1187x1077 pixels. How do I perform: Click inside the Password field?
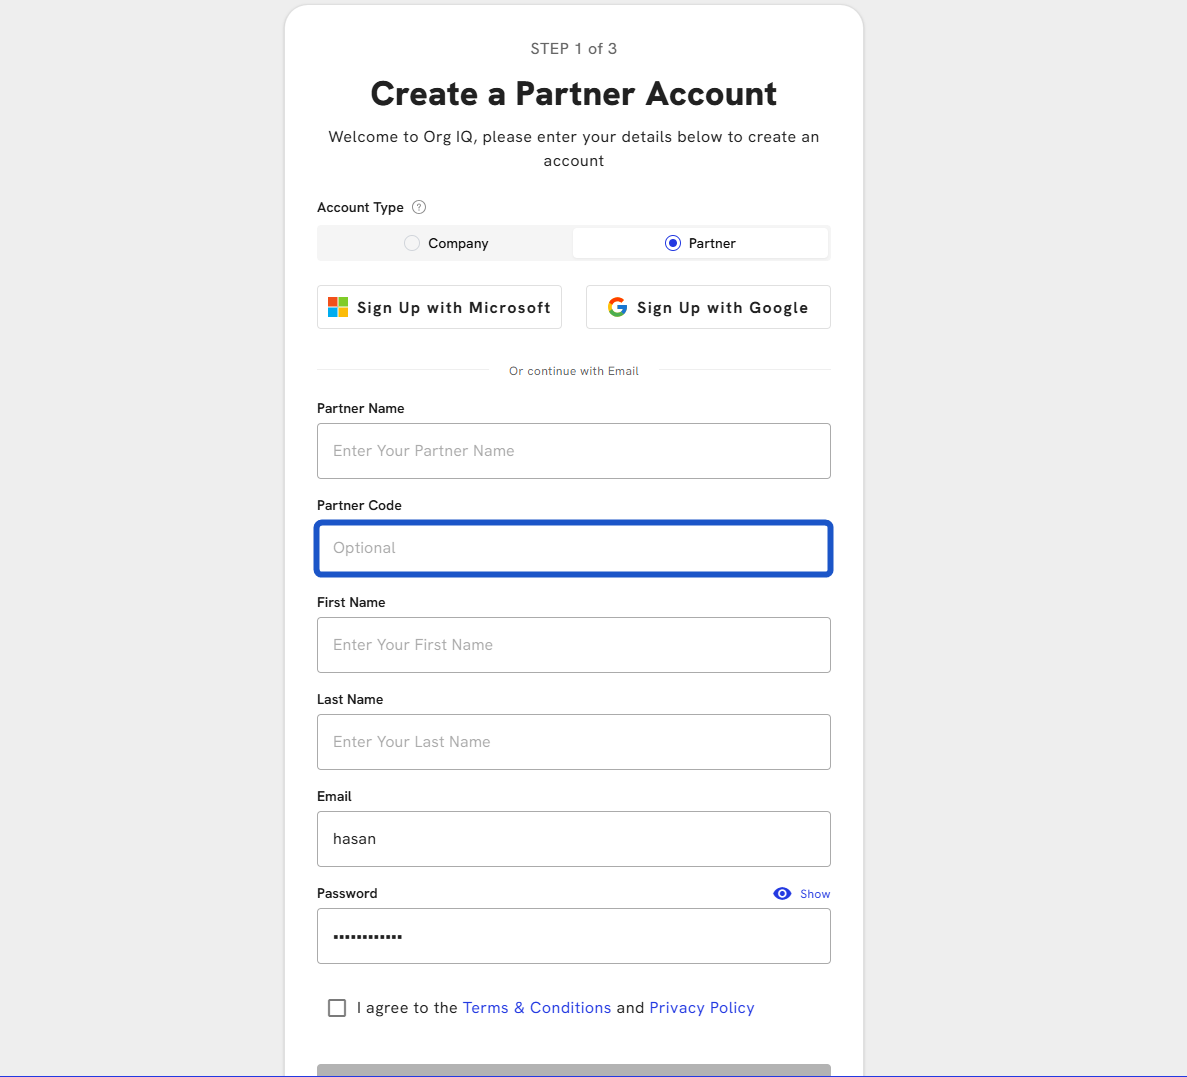tap(573, 936)
